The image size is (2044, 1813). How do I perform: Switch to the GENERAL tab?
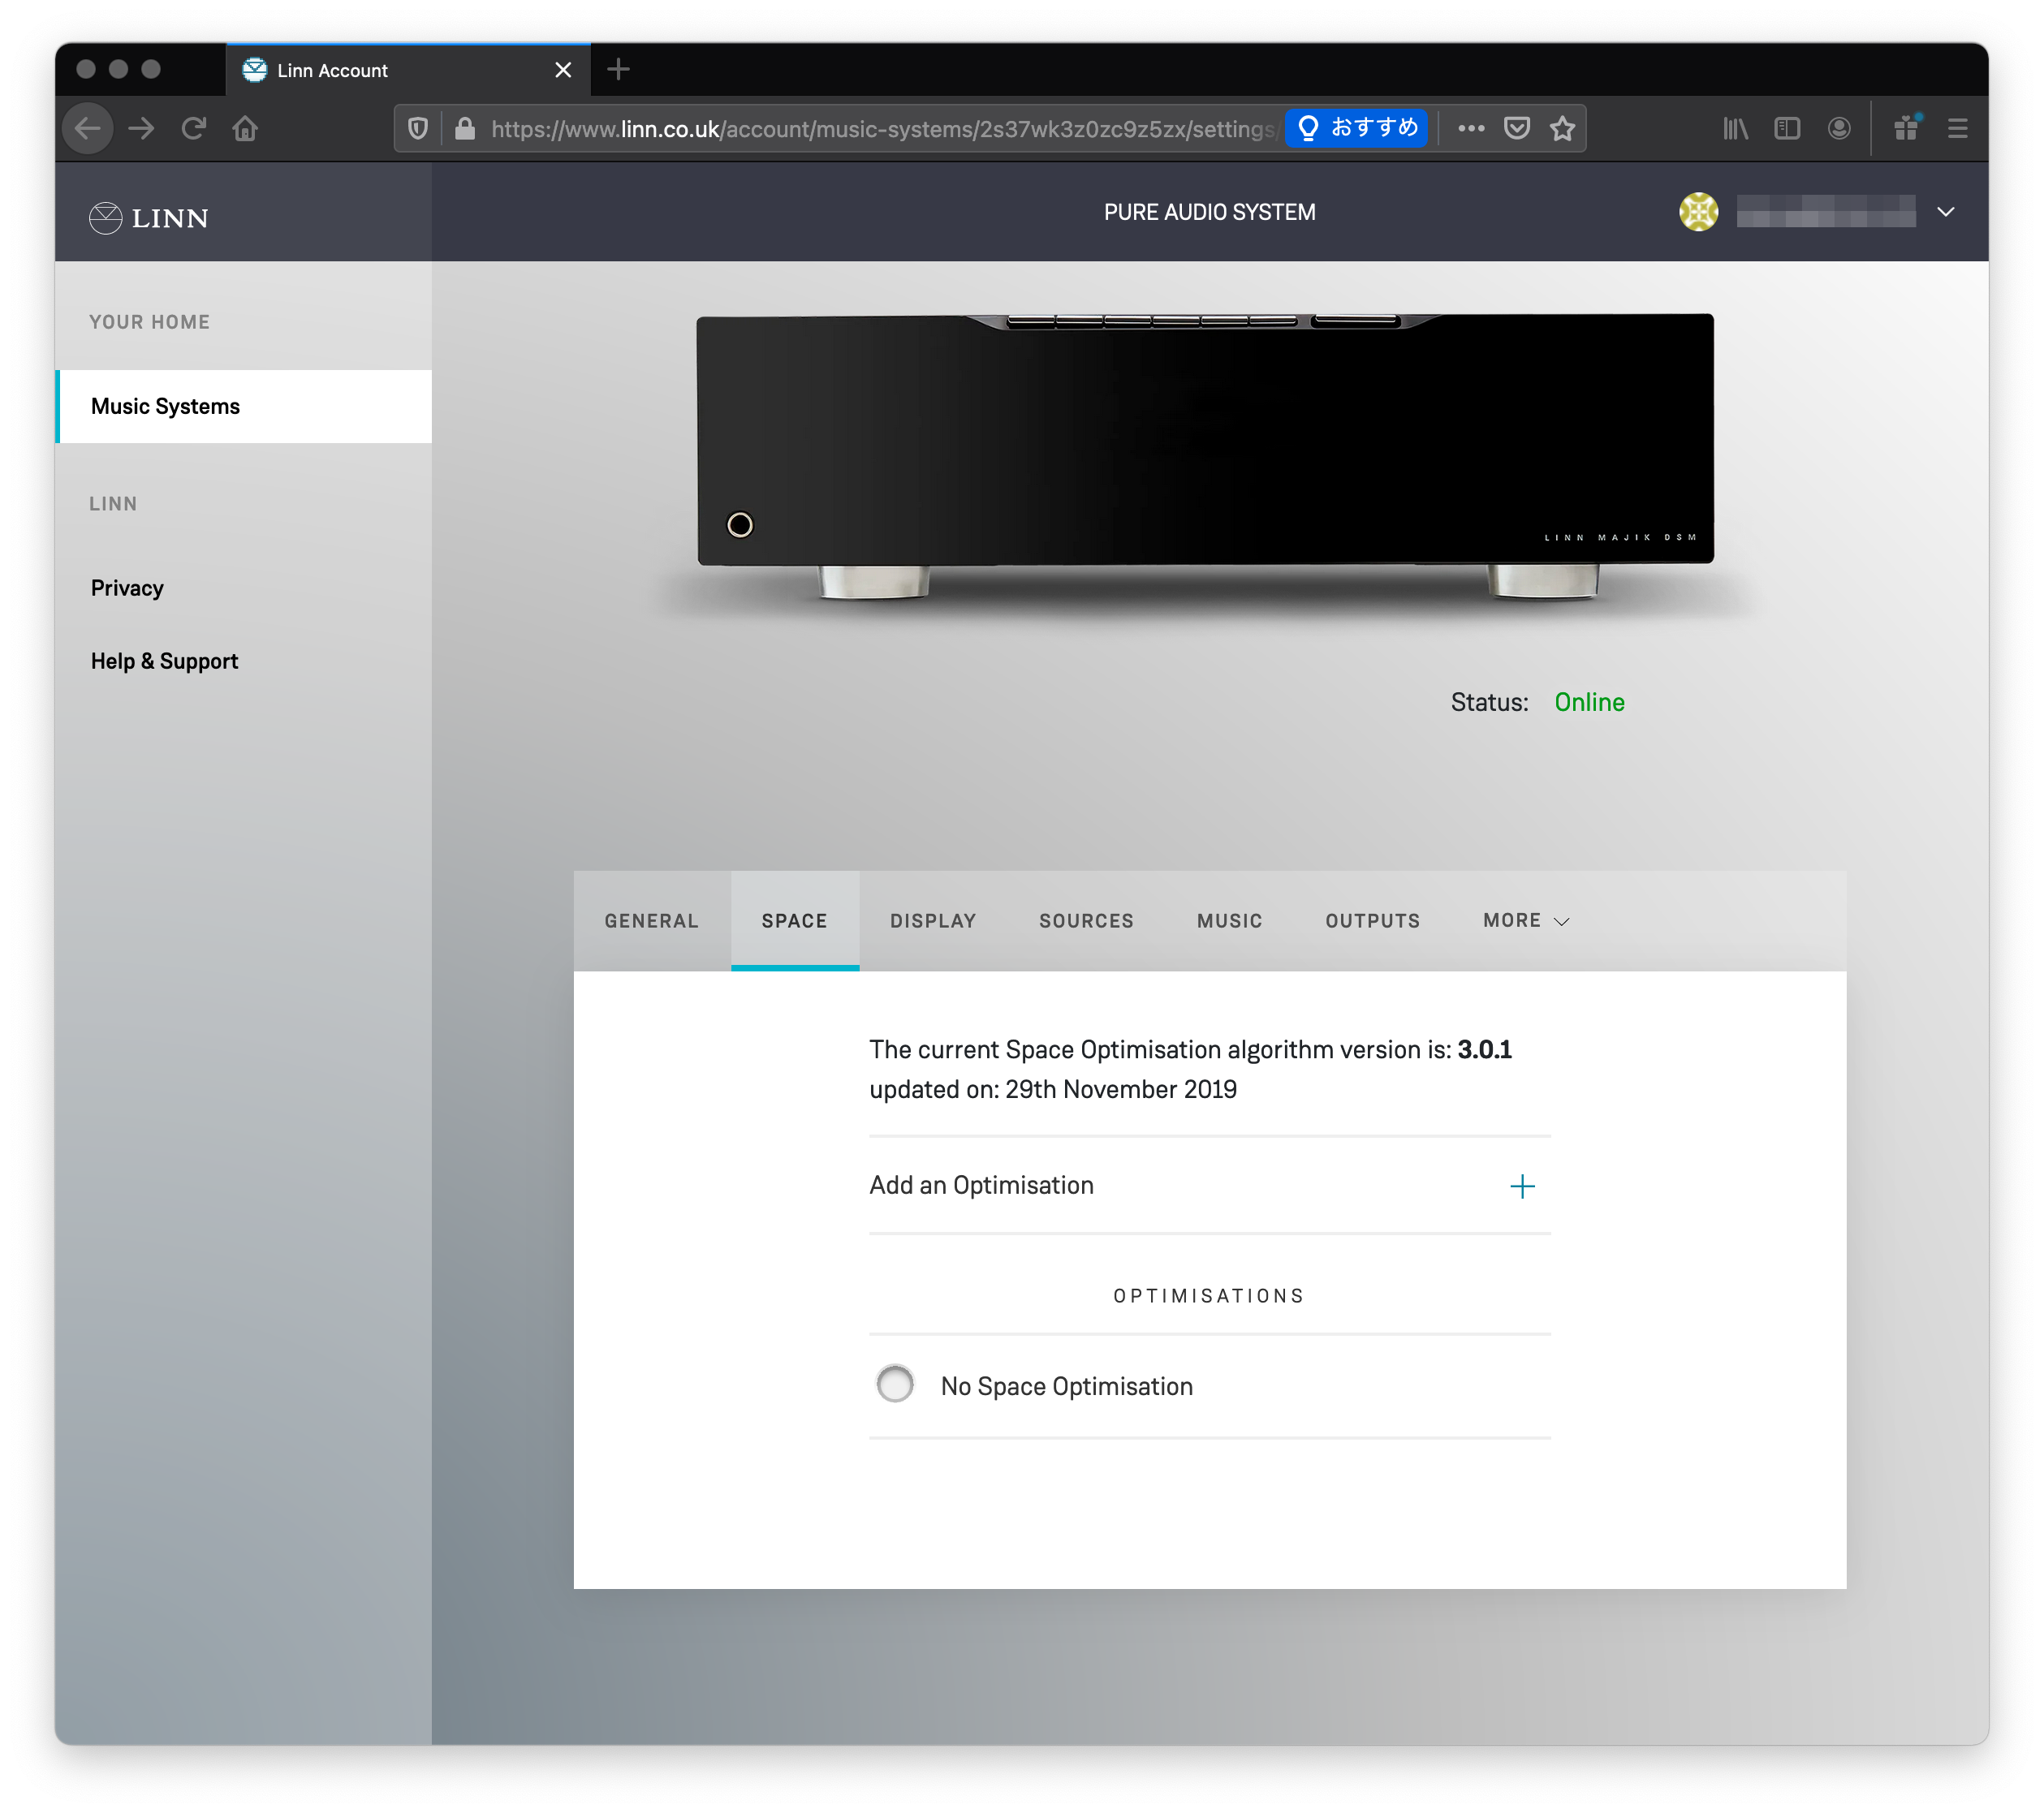(x=651, y=920)
